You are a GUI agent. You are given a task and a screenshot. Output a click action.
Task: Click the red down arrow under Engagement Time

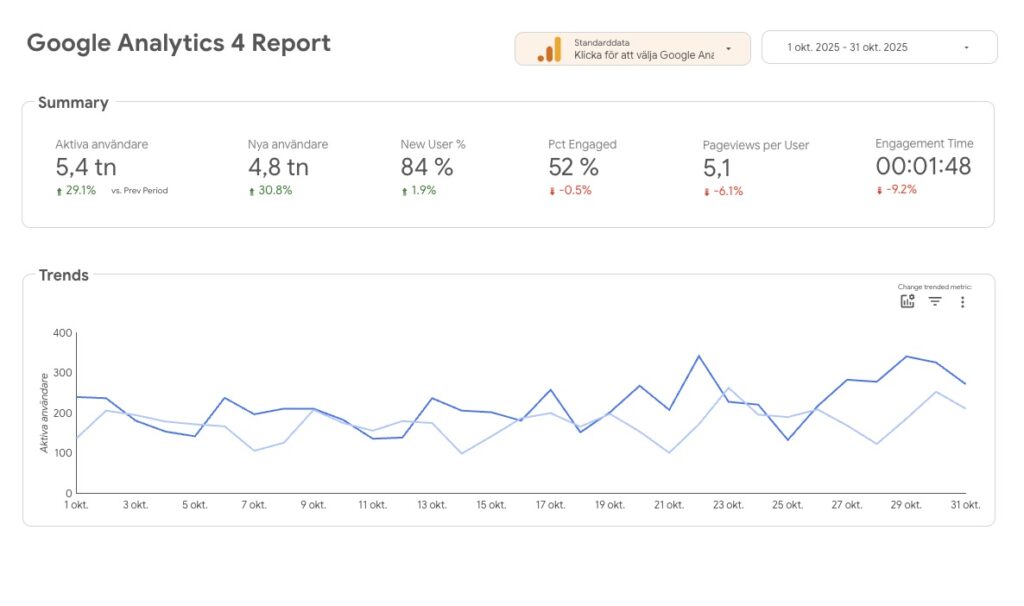[880, 190]
